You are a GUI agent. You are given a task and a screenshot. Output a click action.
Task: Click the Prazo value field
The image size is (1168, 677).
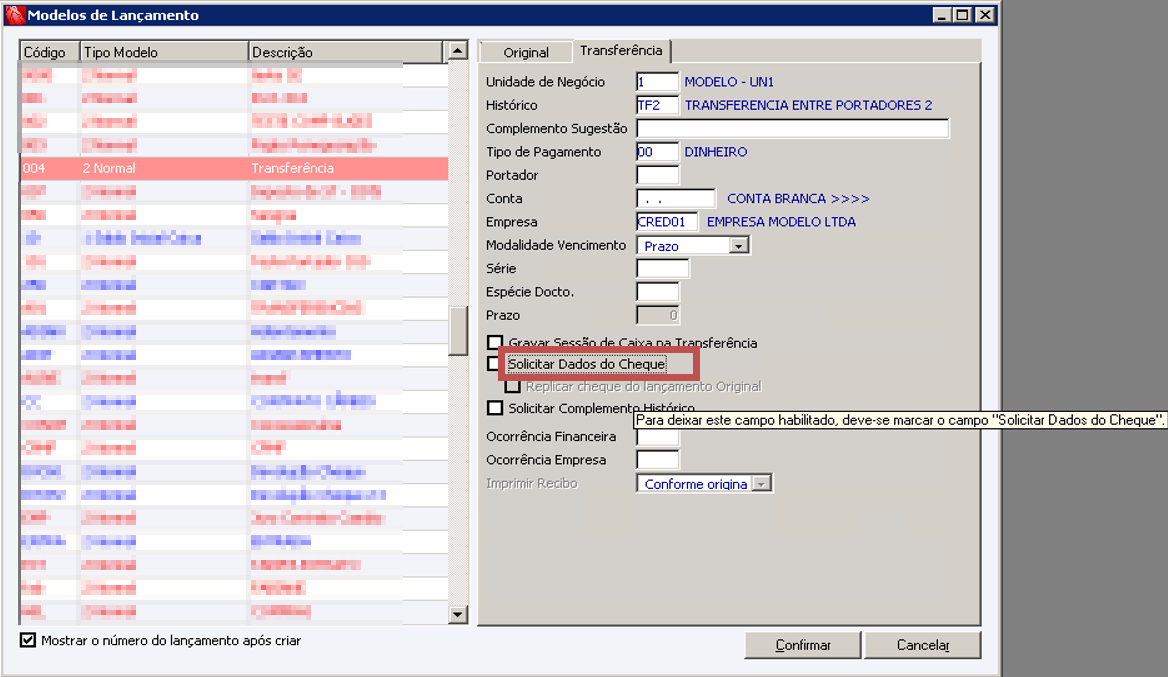click(x=657, y=315)
